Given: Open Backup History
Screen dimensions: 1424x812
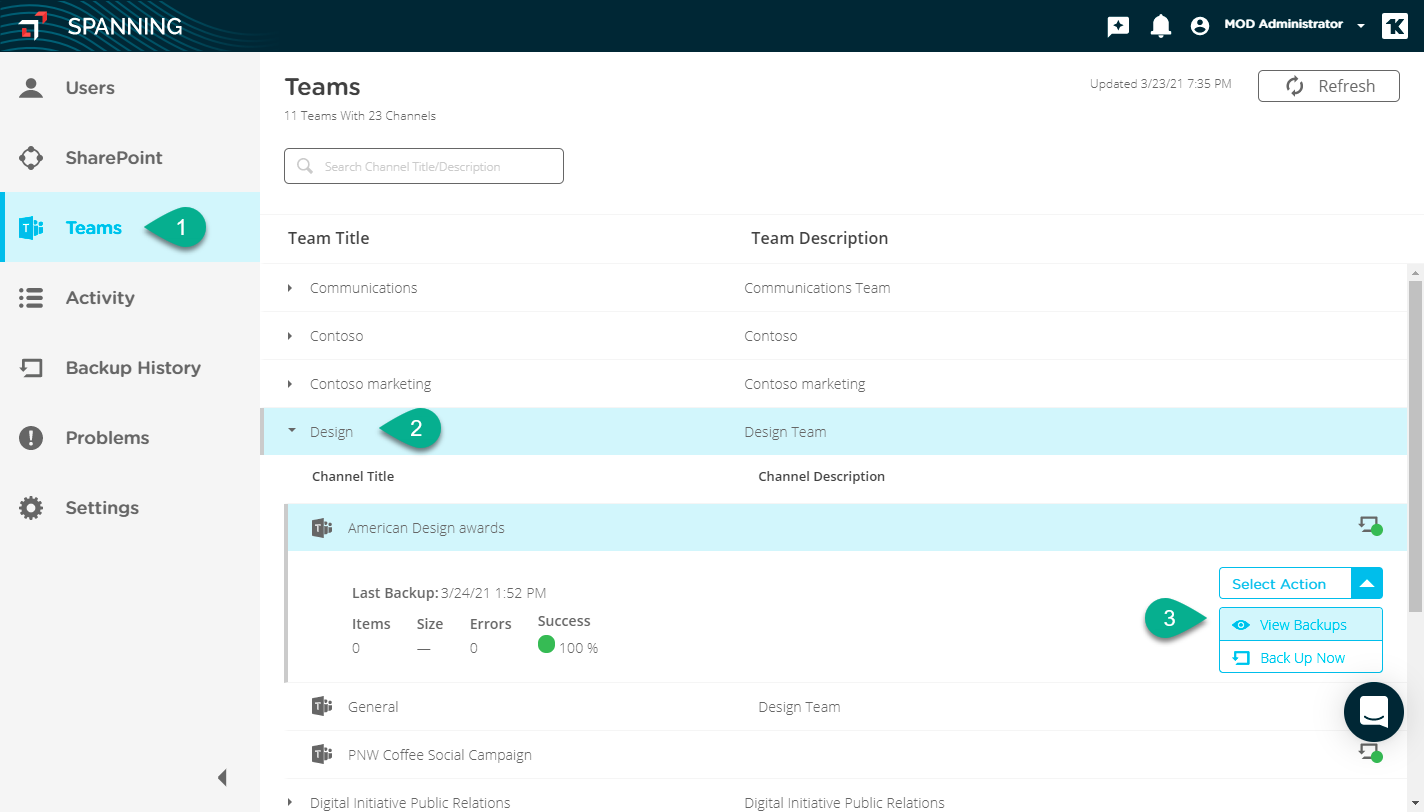Looking at the screenshot, I should click(130, 367).
